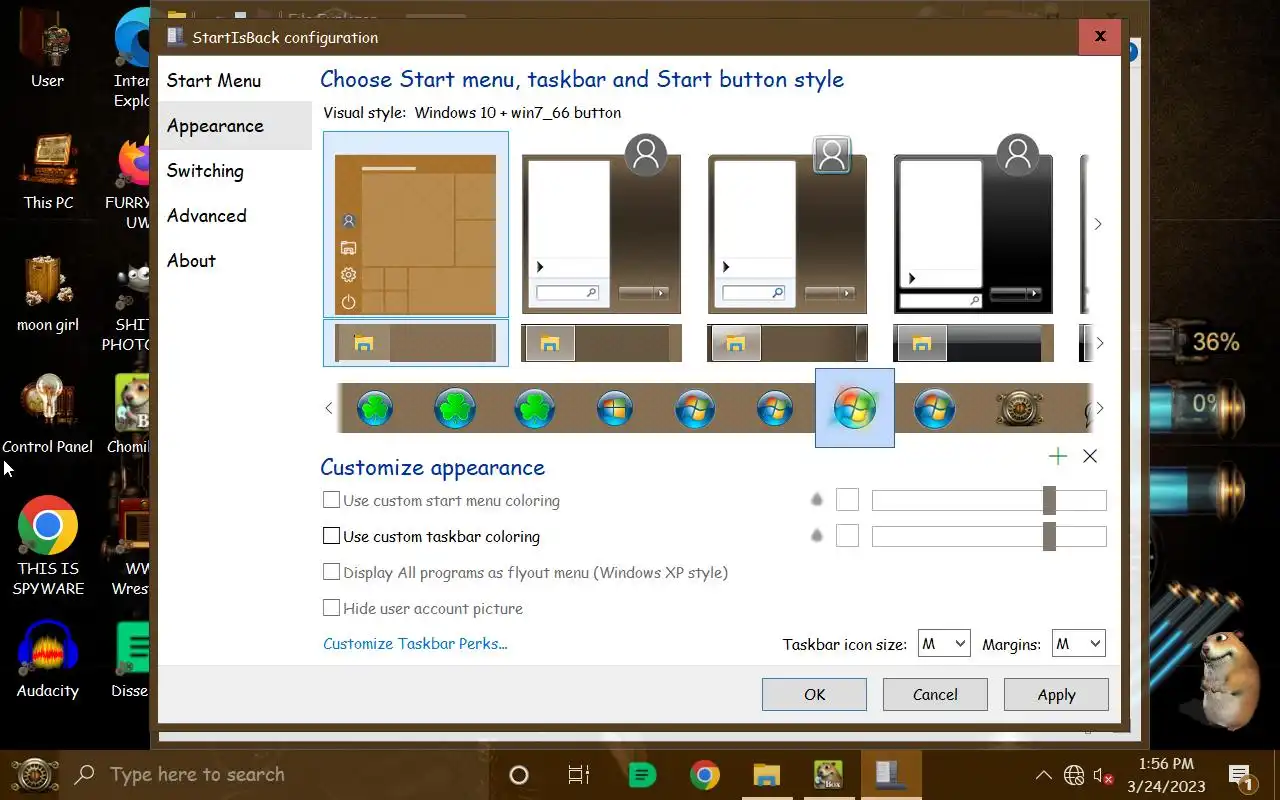Screen dimensions: 1280x800
Task: Go to the Start Menu settings page
Action: pos(235,81)
